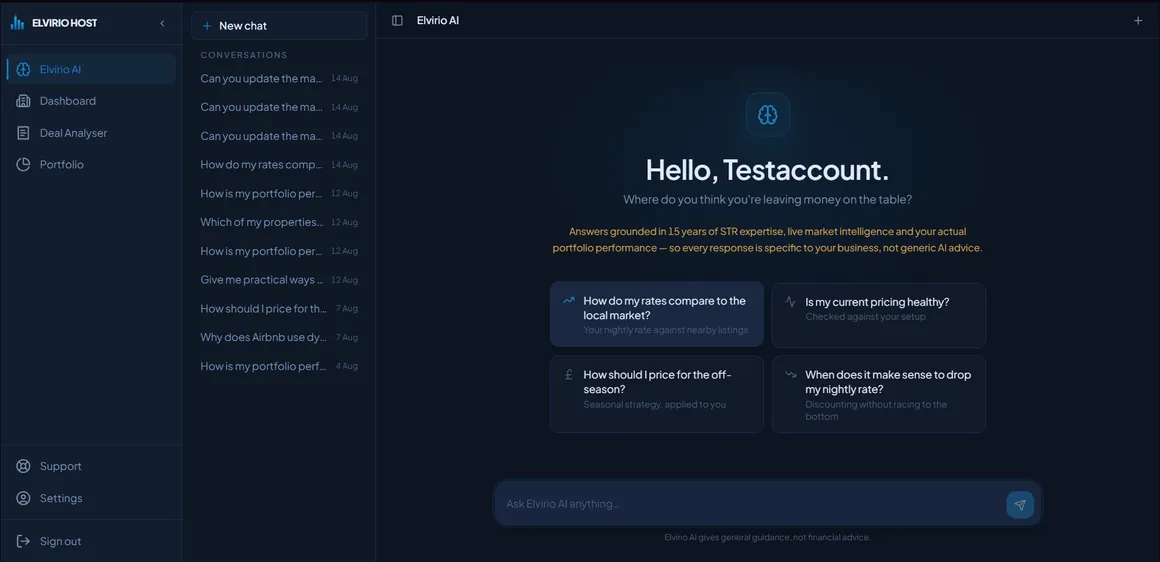Image resolution: width=1160 pixels, height=562 pixels.
Task: Click the 'Elvirio AI' title in the header
Action: 438,21
